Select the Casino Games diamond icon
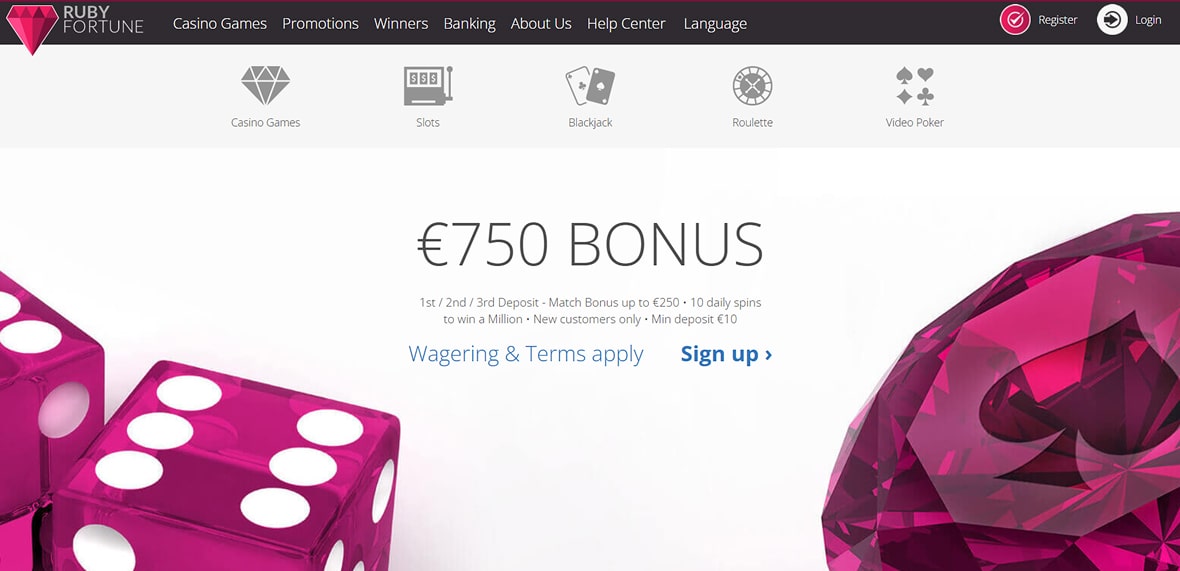The height and width of the screenshot is (571, 1180). (266, 85)
